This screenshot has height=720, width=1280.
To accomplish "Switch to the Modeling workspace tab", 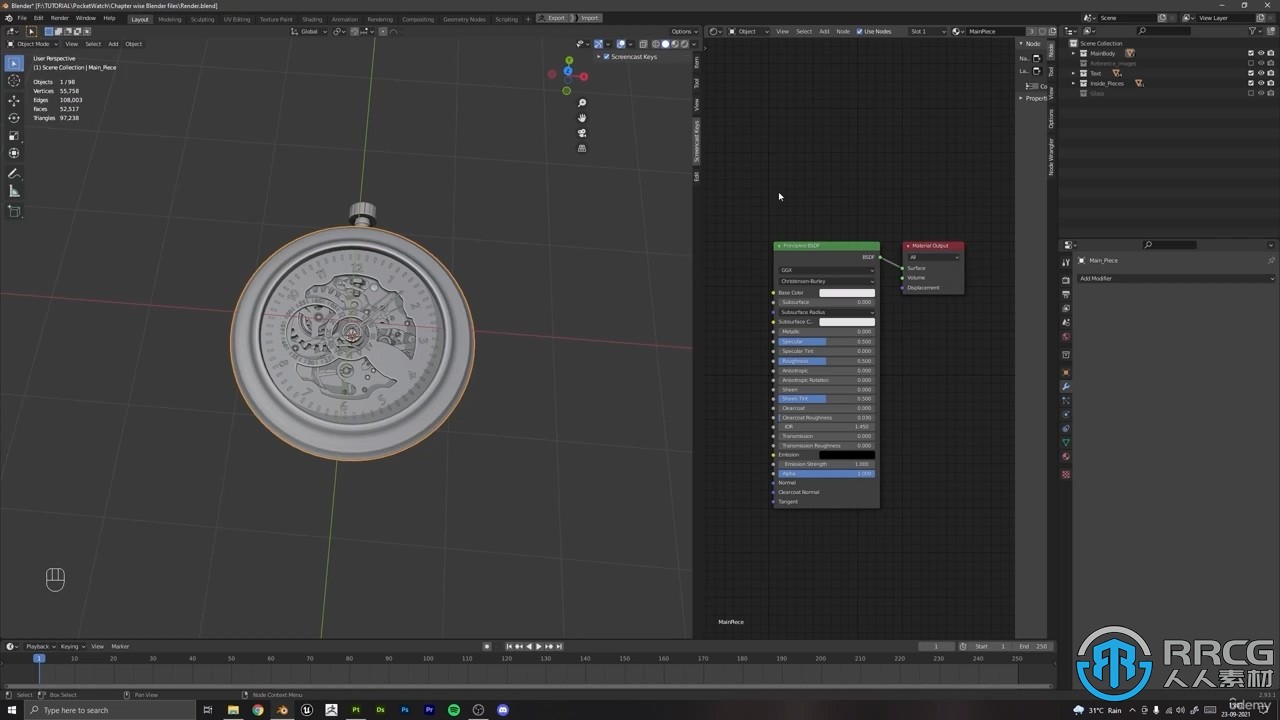I will tap(170, 19).
